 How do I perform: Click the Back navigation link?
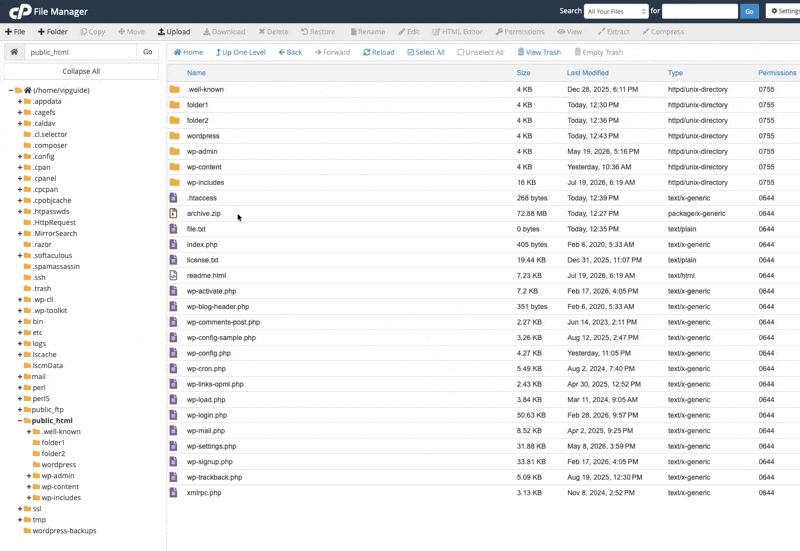[290, 52]
